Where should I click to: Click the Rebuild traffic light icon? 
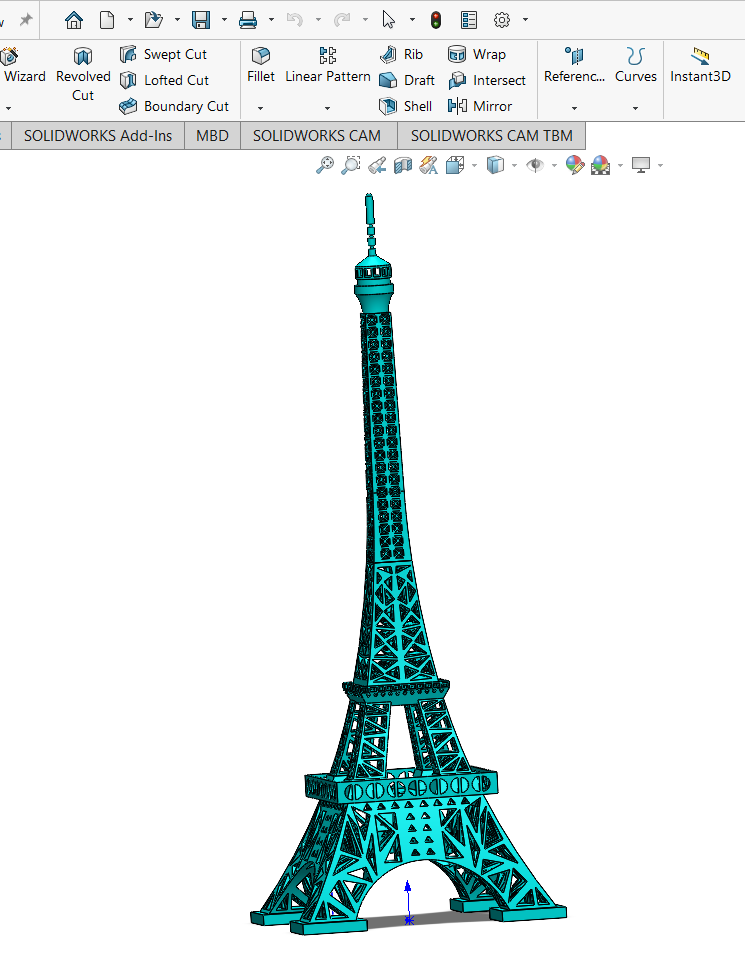pyautogui.click(x=436, y=19)
